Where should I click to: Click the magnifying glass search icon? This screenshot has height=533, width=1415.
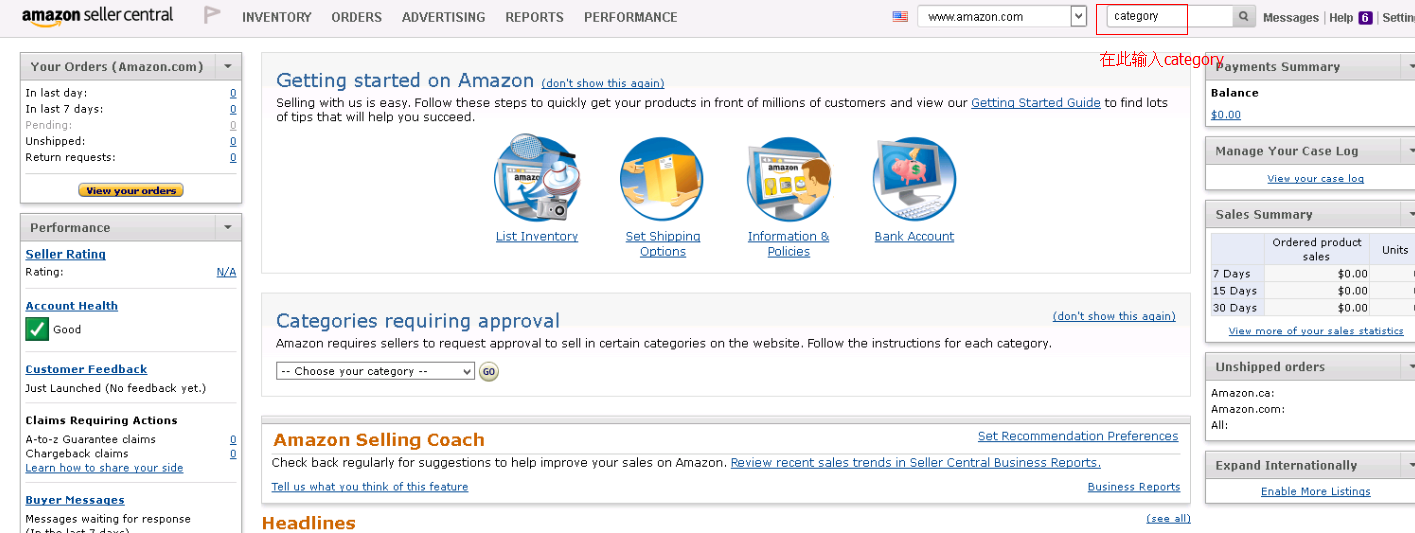click(1243, 17)
